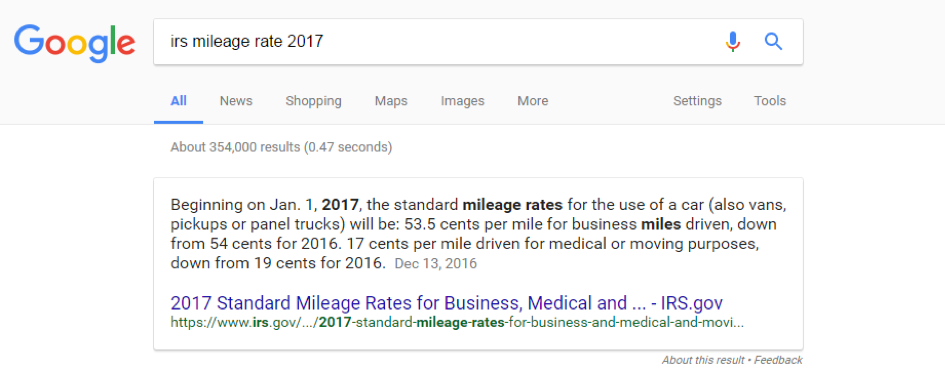
Task: Start voice search with microphone icon
Action: tap(732, 42)
